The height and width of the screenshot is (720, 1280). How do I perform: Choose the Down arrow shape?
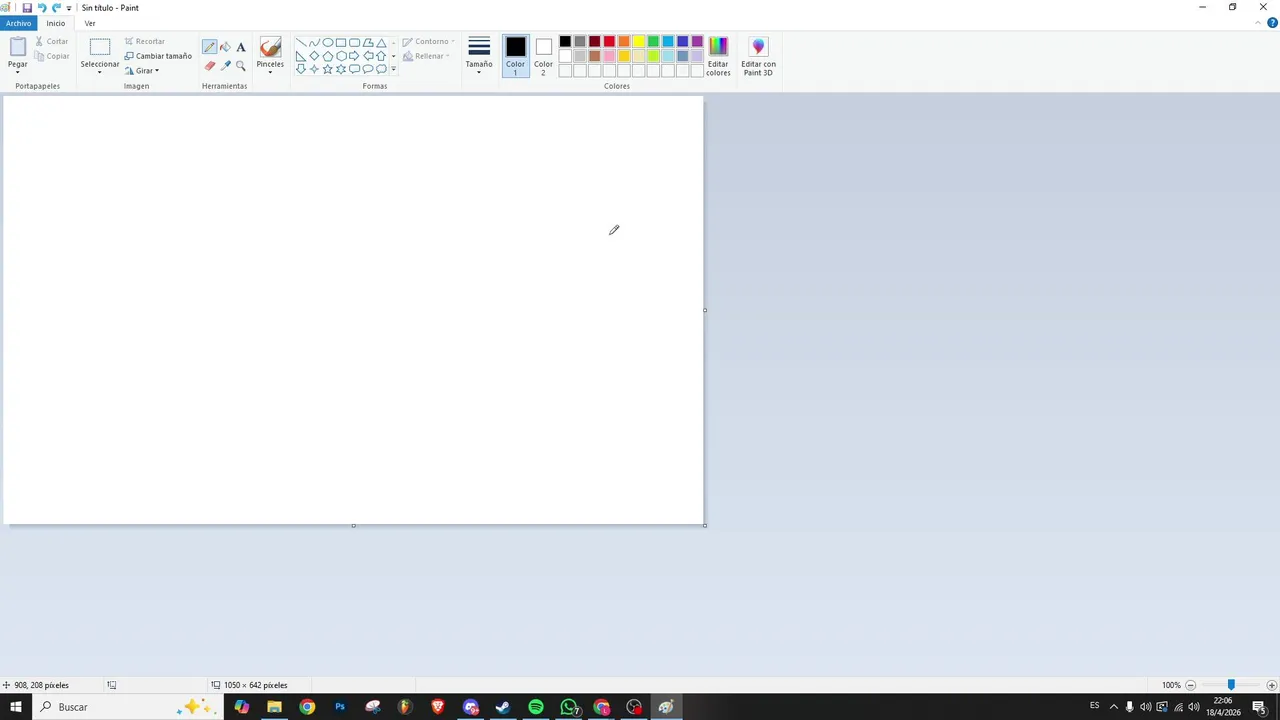(x=301, y=69)
